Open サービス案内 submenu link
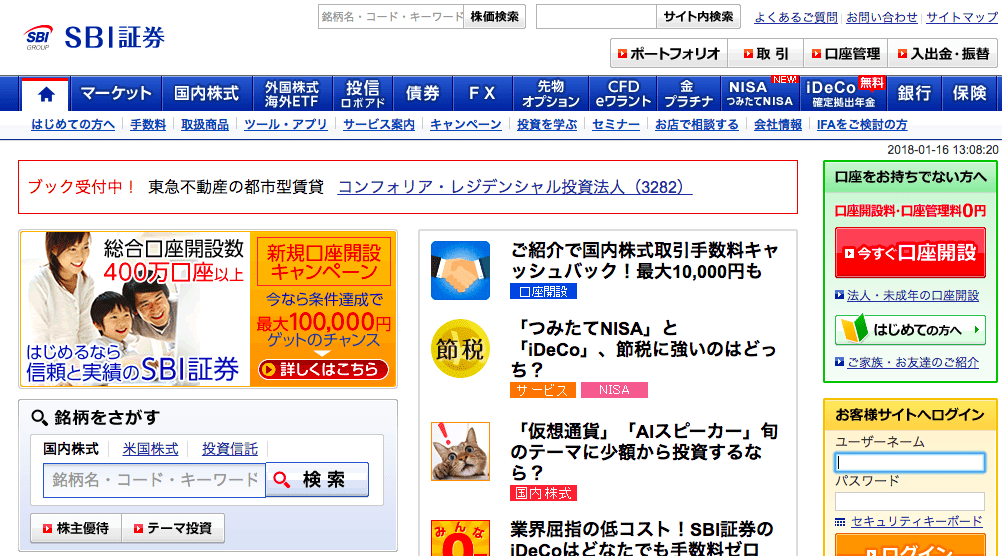This screenshot has width=1002, height=556. pyautogui.click(x=378, y=125)
